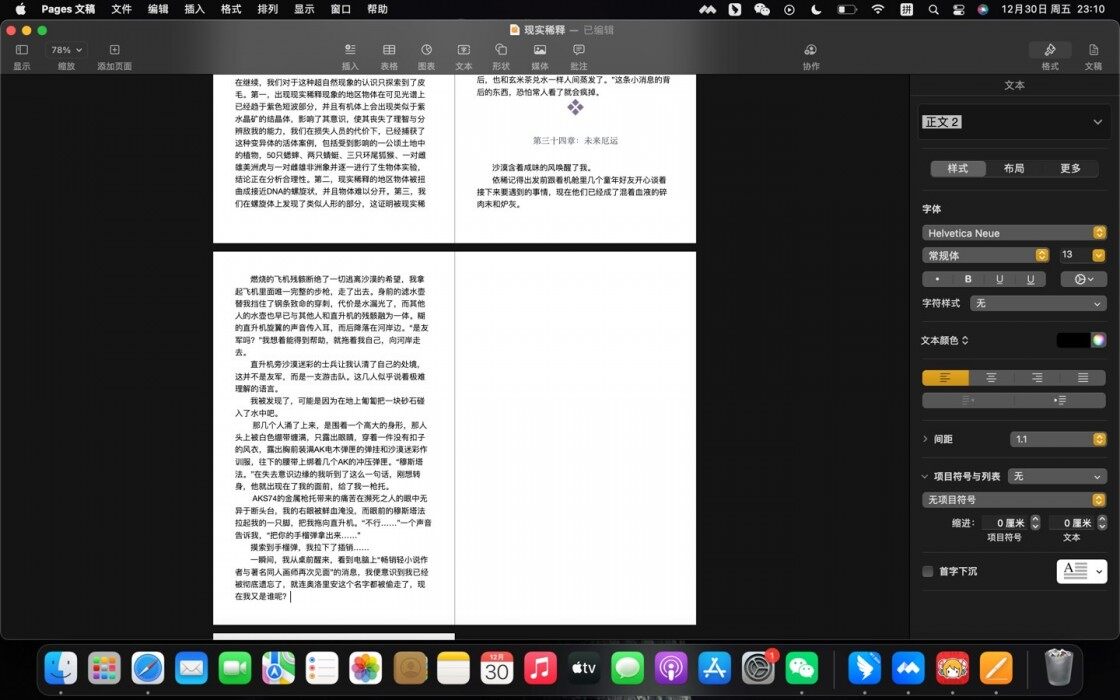The image size is (1120, 700).
Task: Click the Wi-Fi status icon
Action: click(878, 9)
